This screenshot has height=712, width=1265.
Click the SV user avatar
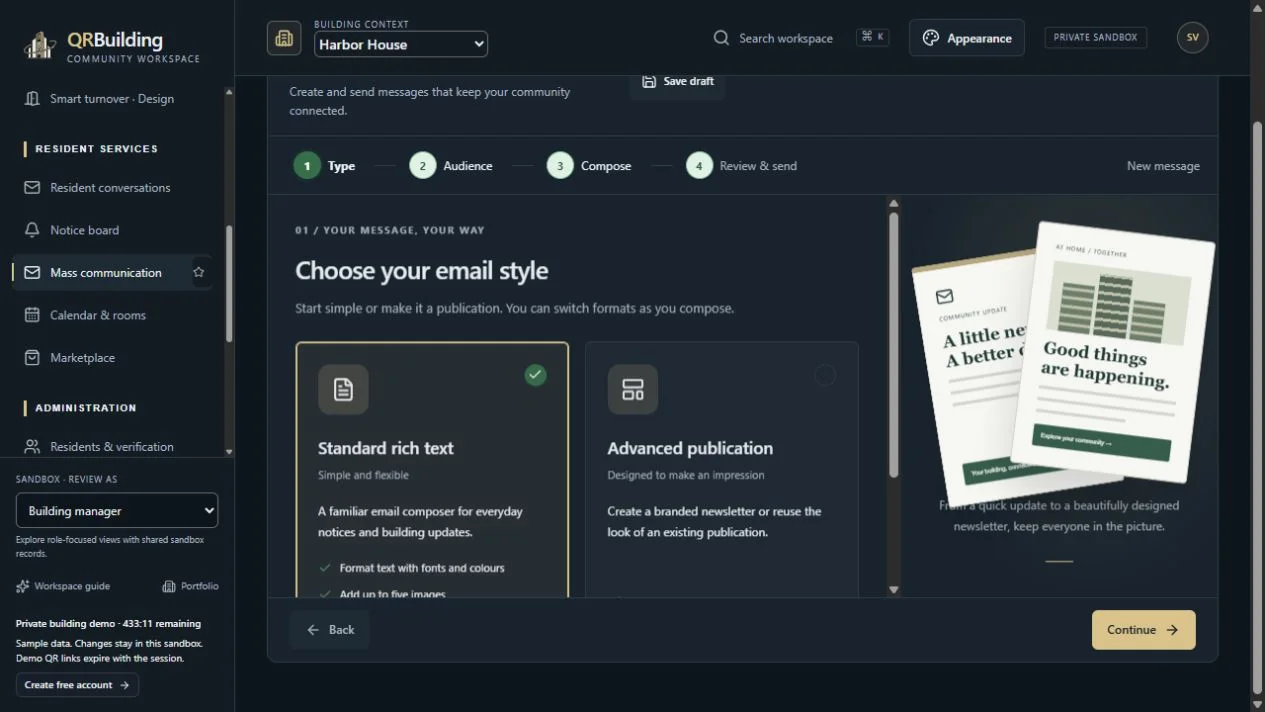pyautogui.click(x=1192, y=38)
